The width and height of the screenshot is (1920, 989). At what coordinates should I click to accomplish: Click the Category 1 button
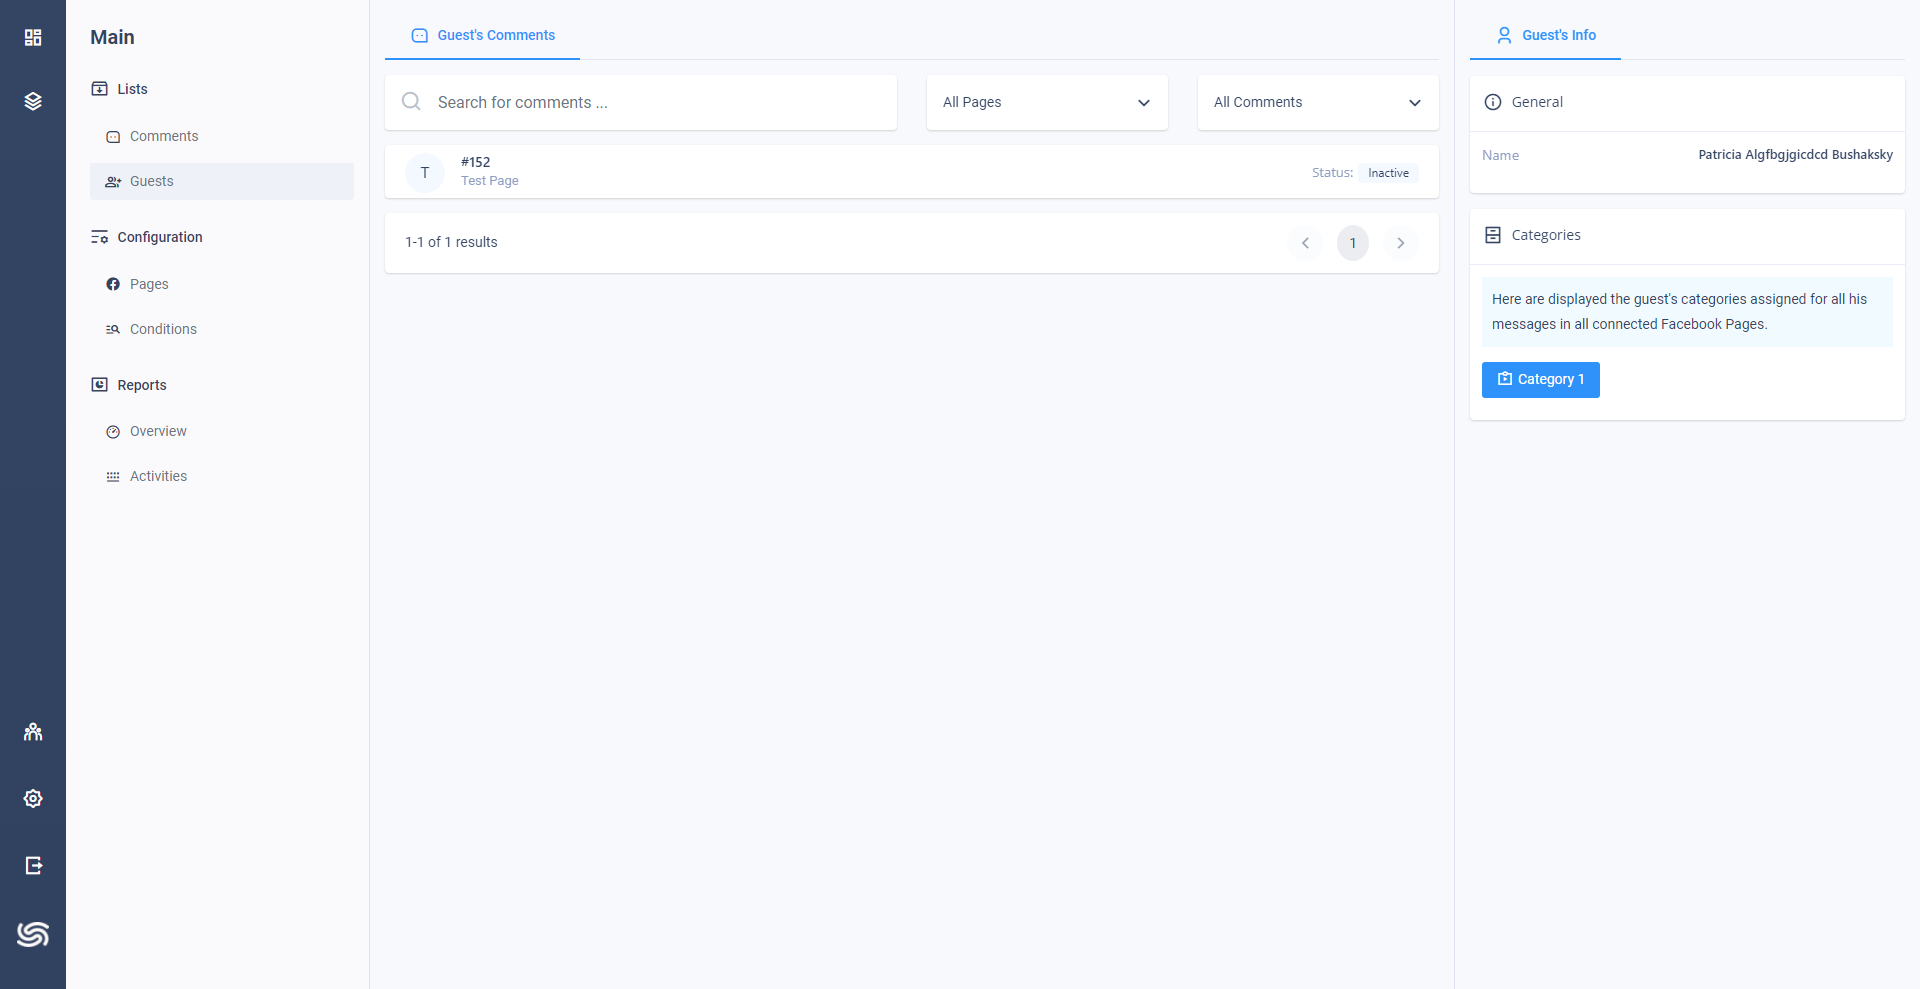(1541, 380)
